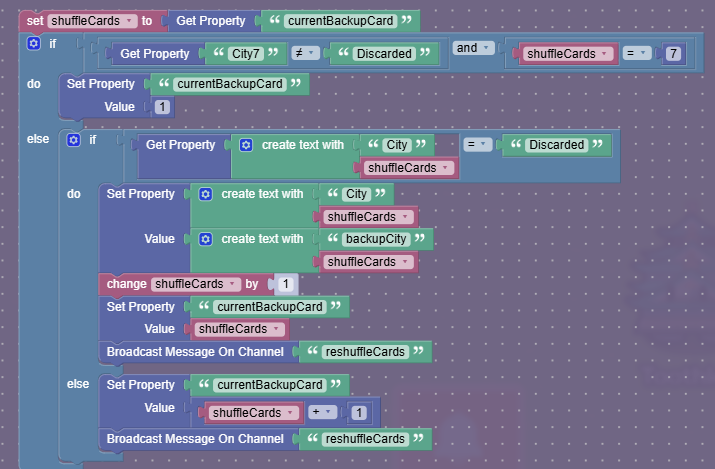
Task: Edit the backupCity text field
Action: coord(375,239)
